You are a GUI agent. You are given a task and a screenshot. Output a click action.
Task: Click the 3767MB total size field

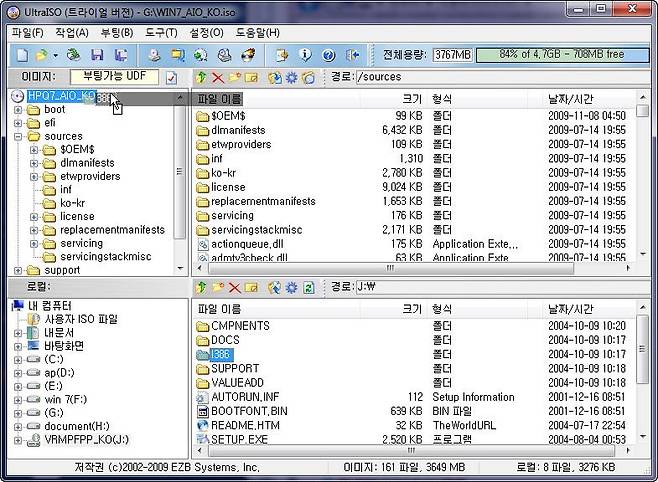(453, 55)
